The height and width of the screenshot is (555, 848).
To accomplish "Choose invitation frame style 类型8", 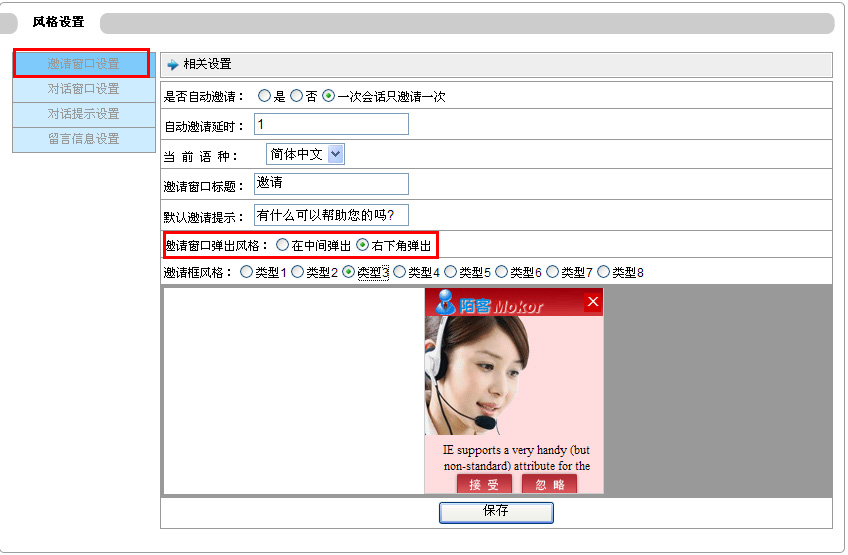I will pos(603,272).
